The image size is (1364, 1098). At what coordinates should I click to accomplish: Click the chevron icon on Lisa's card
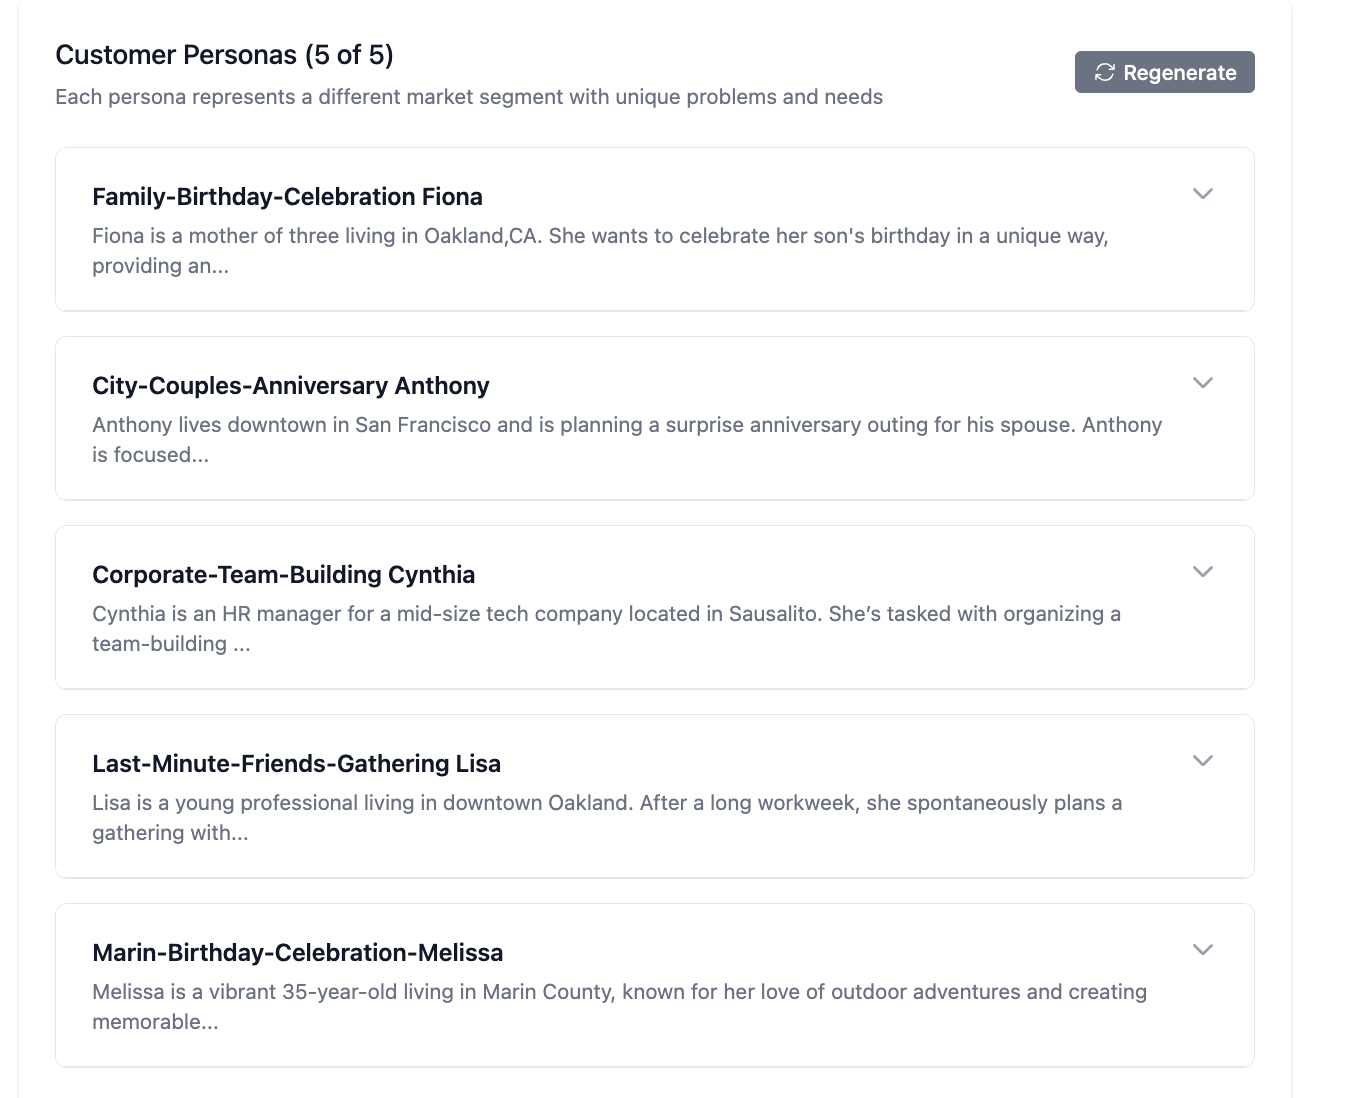[1203, 760]
